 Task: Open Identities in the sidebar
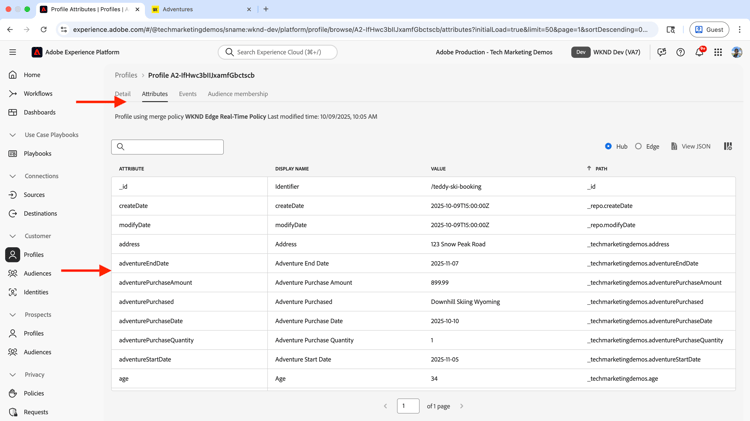(x=36, y=292)
